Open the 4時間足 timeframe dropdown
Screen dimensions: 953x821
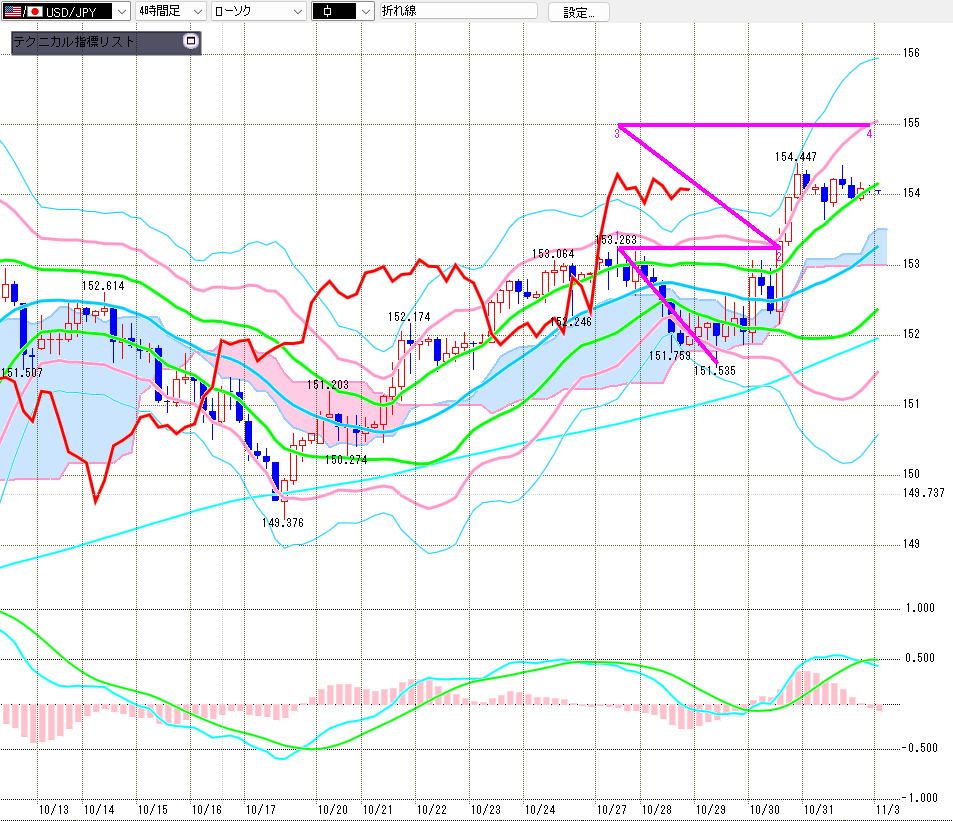(x=196, y=11)
